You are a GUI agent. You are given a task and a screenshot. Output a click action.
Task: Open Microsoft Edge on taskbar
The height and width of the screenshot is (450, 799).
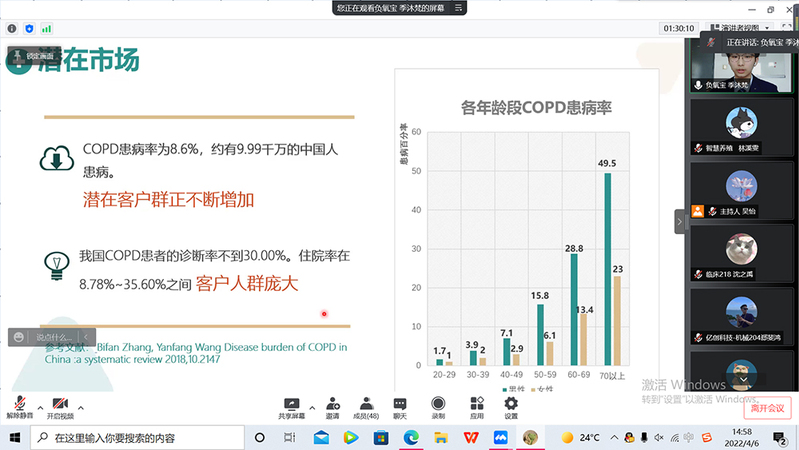coord(411,437)
